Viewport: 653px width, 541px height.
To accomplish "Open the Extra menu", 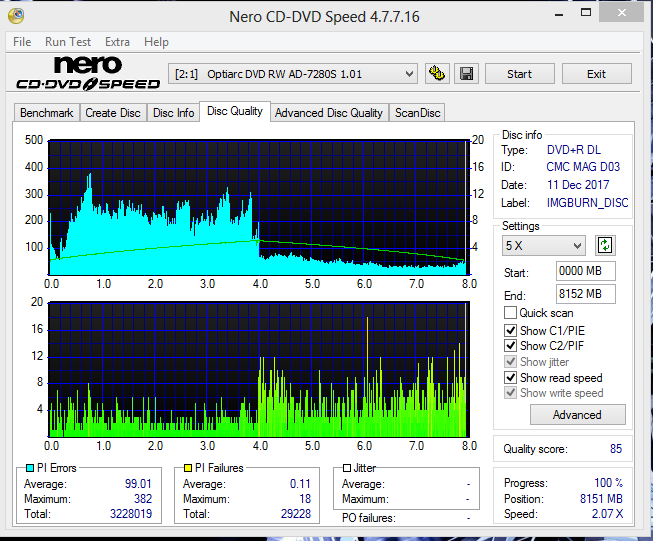I will pyautogui.click(x=117, y=42).
